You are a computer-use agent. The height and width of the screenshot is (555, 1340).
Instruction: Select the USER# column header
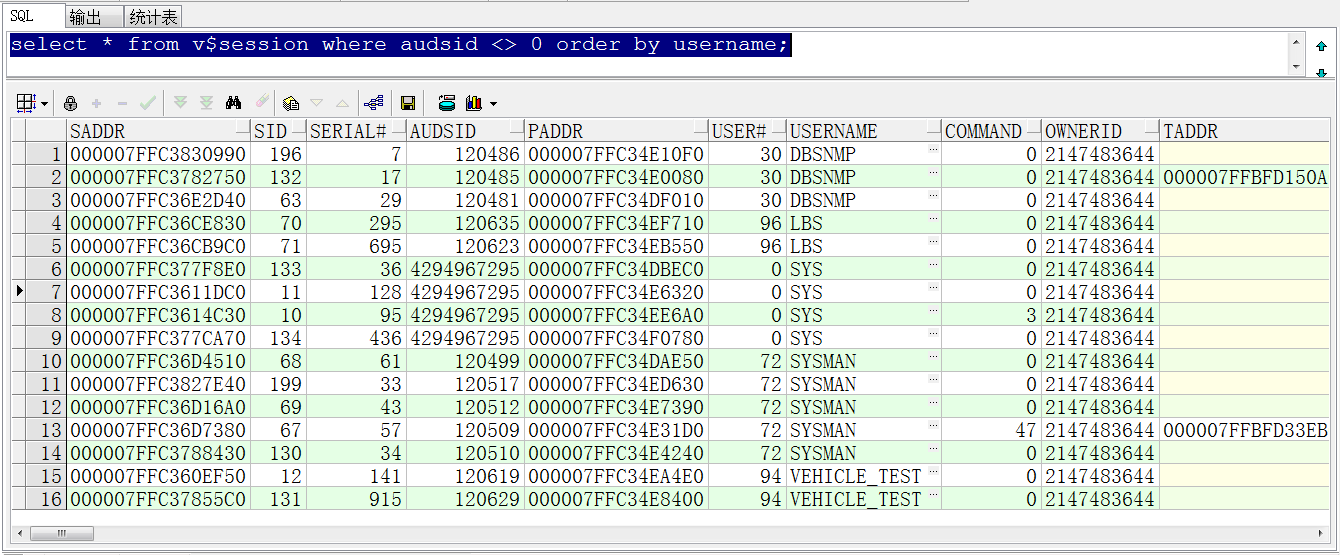(x=747, y=131)
